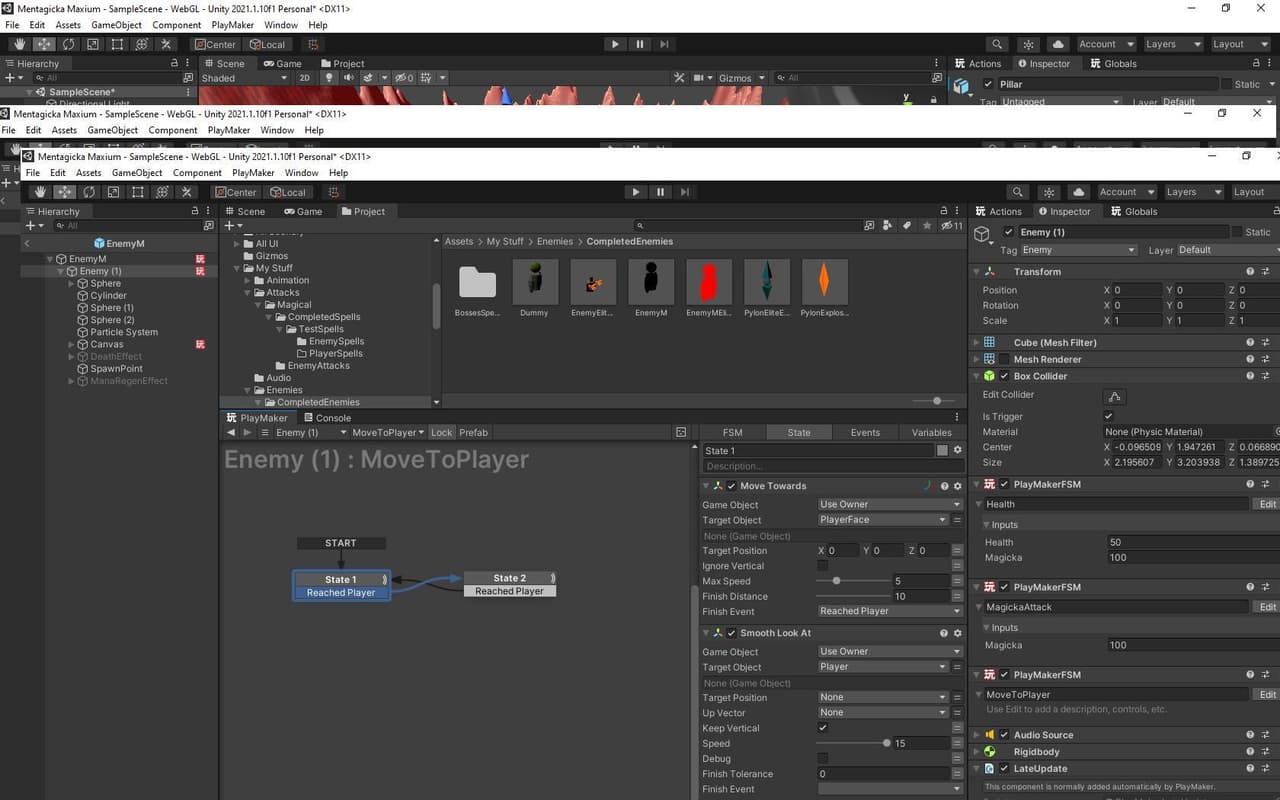Open the PlayMaker menu in the front window
The width and height of the screenshot is (1280, 800).
click(x=253, y=173)
